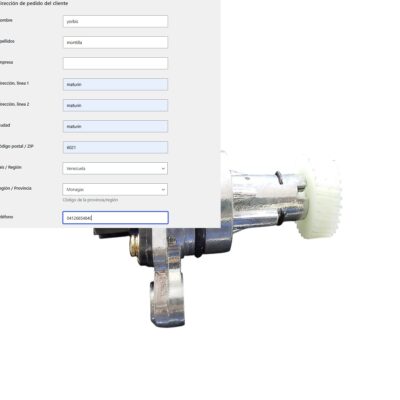
Task: Click the Código de la provincia/región hint
Action: tap(90, 200)
